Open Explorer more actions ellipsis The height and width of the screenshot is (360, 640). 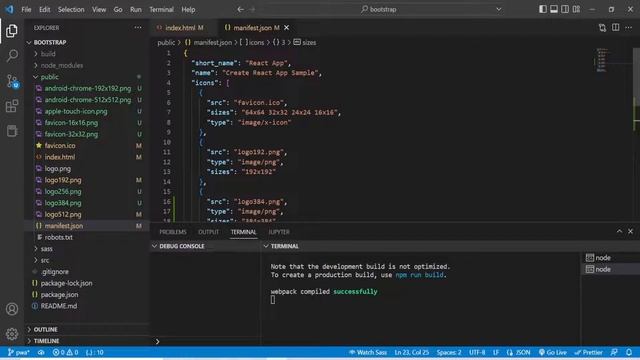(x=138, y=28)
